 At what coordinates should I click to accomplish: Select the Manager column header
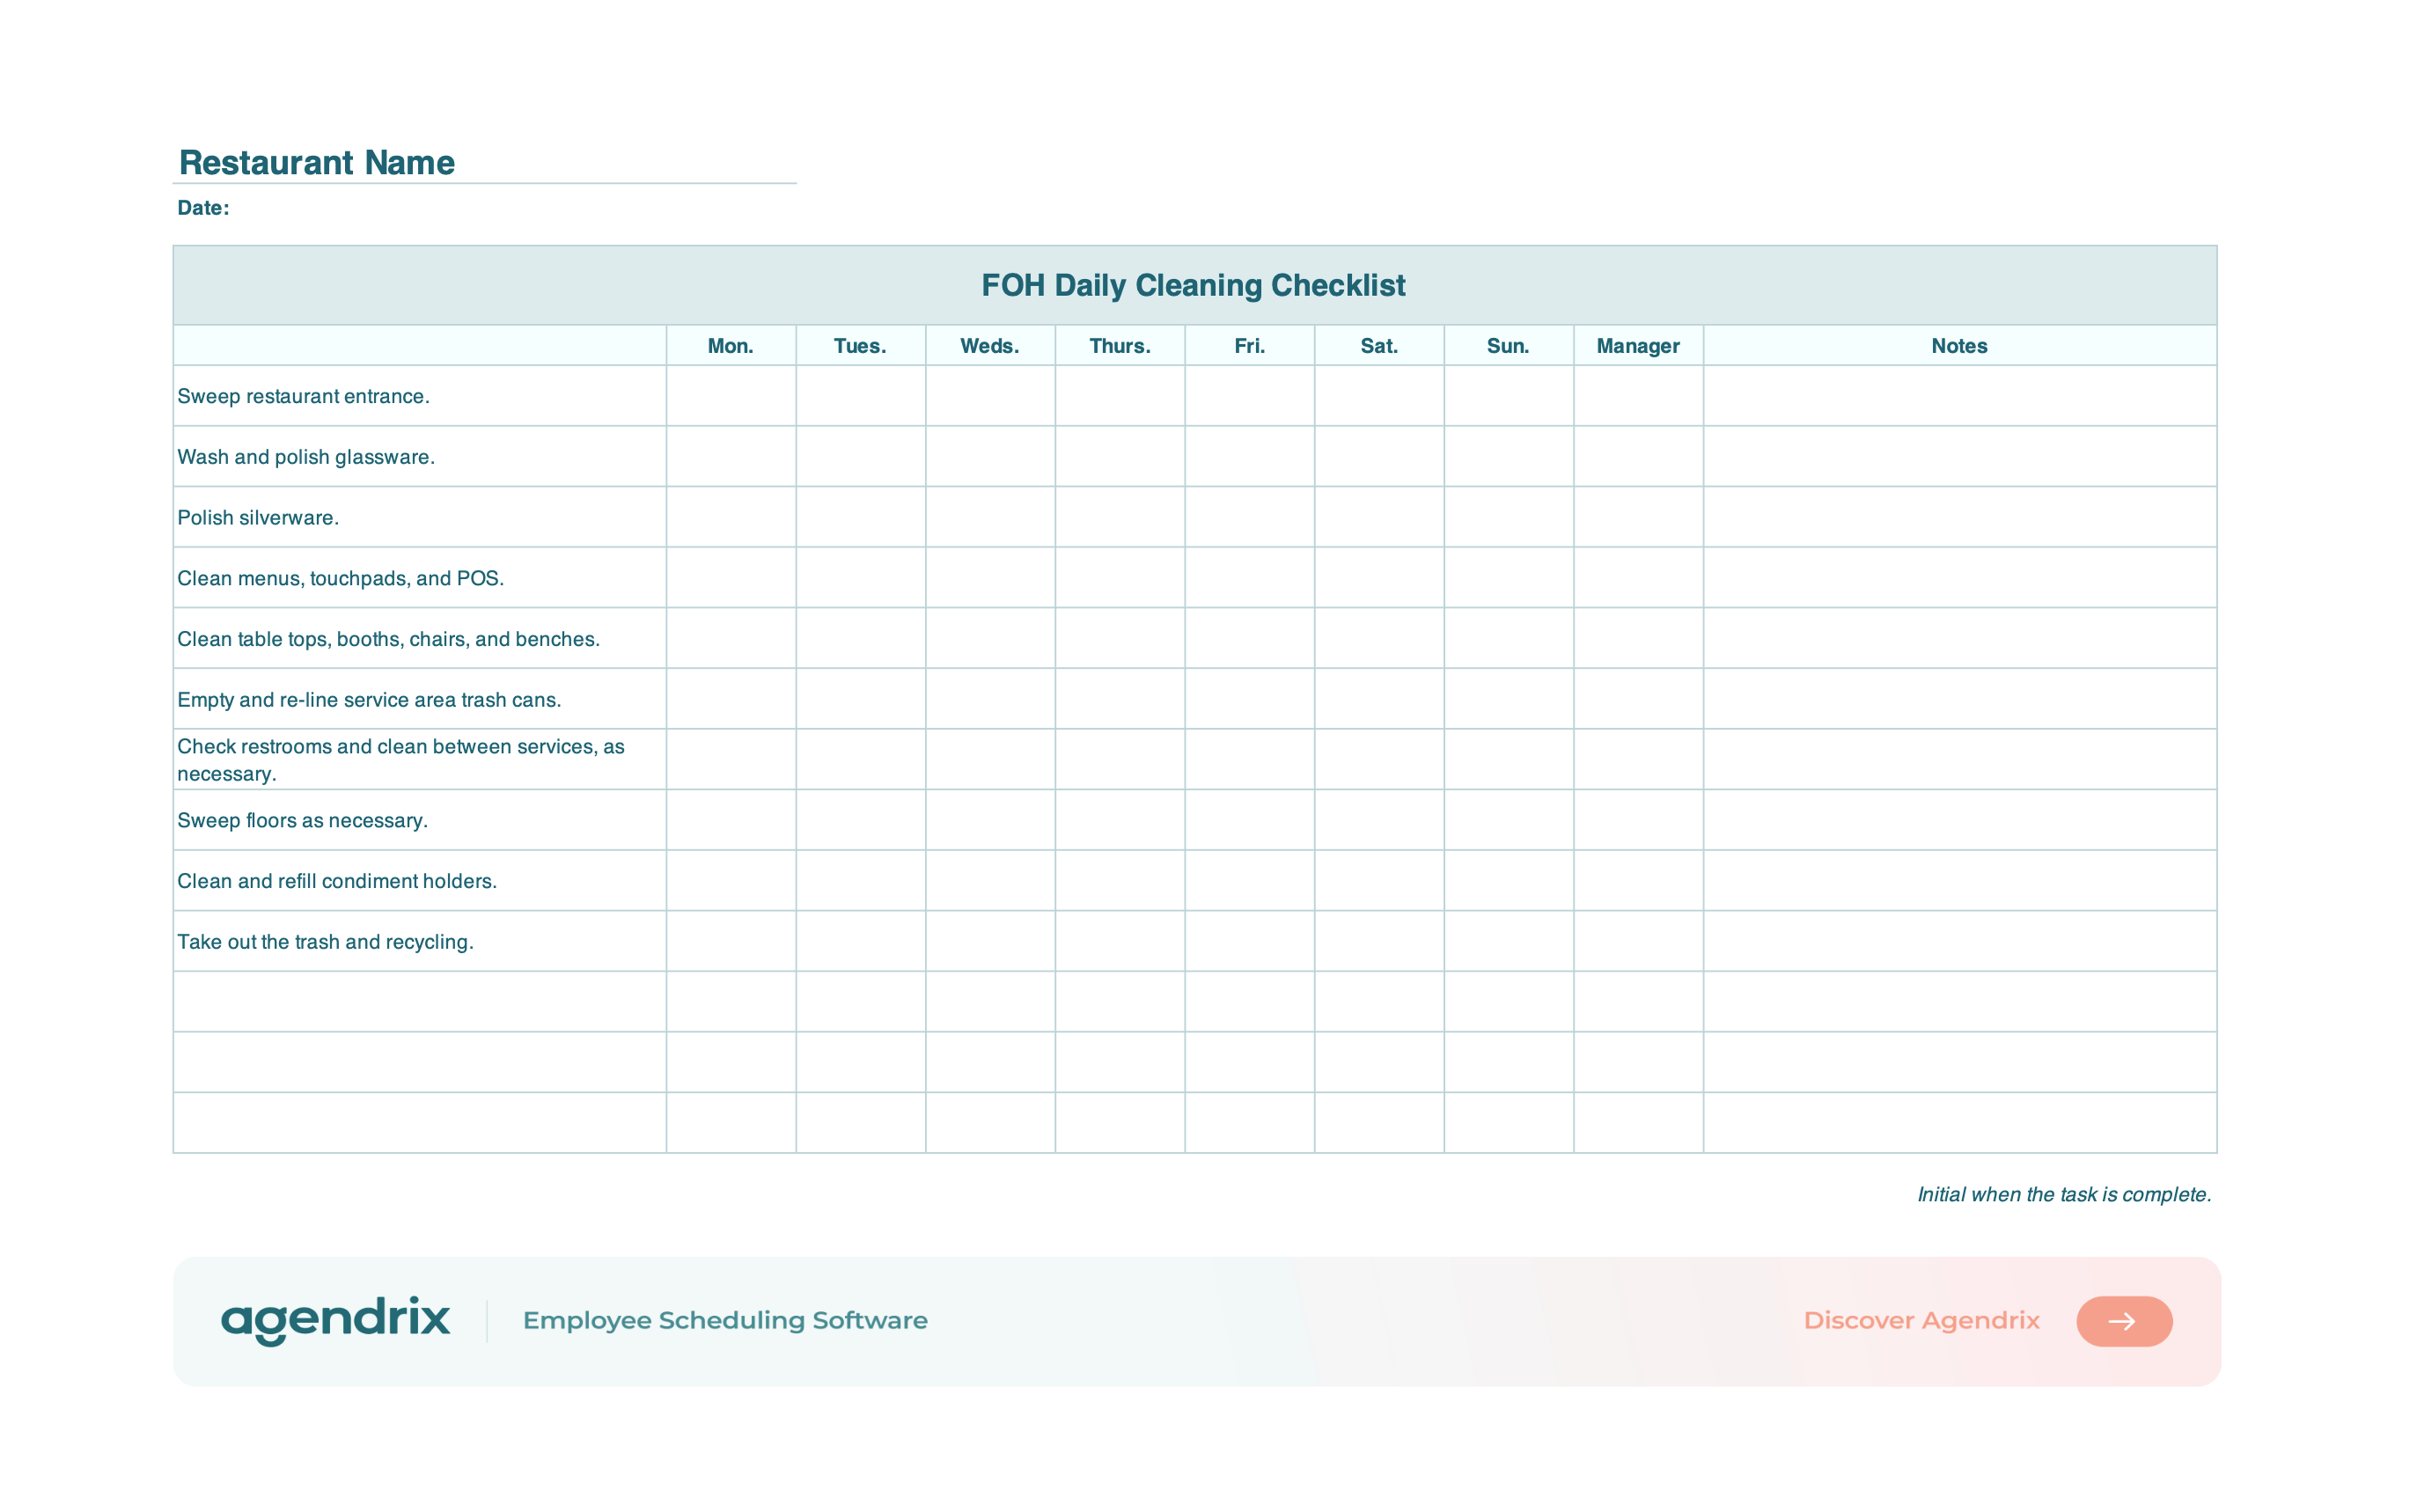[x=1638, y=346]
